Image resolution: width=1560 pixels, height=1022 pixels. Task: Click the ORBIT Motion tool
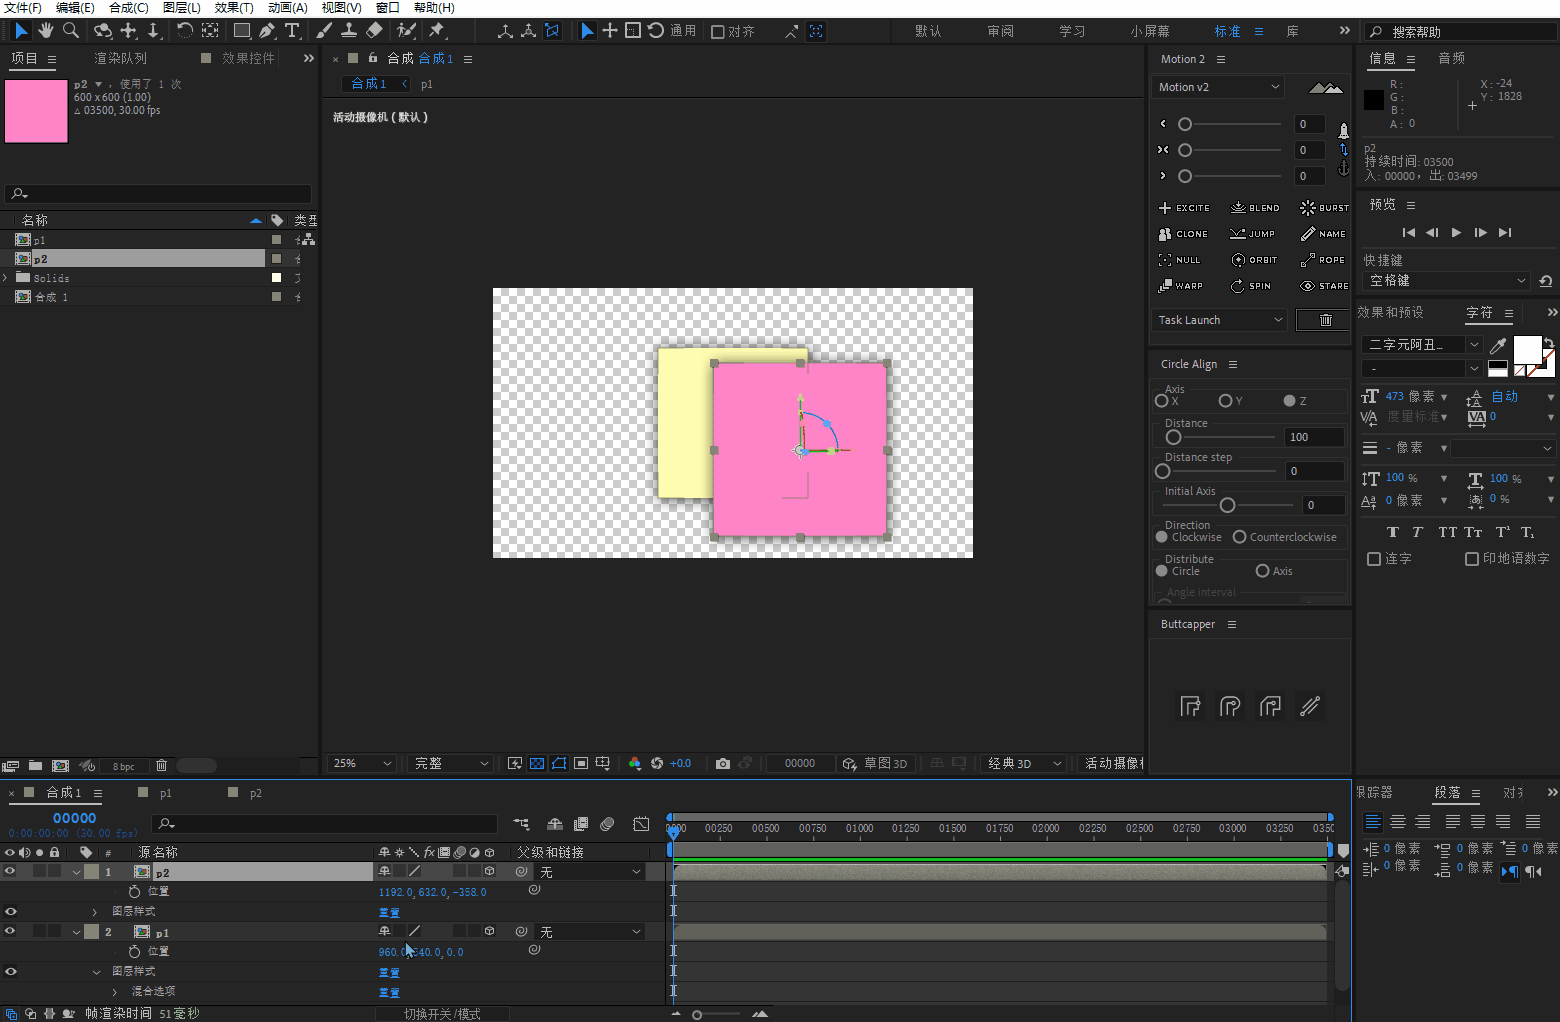[x=1254, y=260]
